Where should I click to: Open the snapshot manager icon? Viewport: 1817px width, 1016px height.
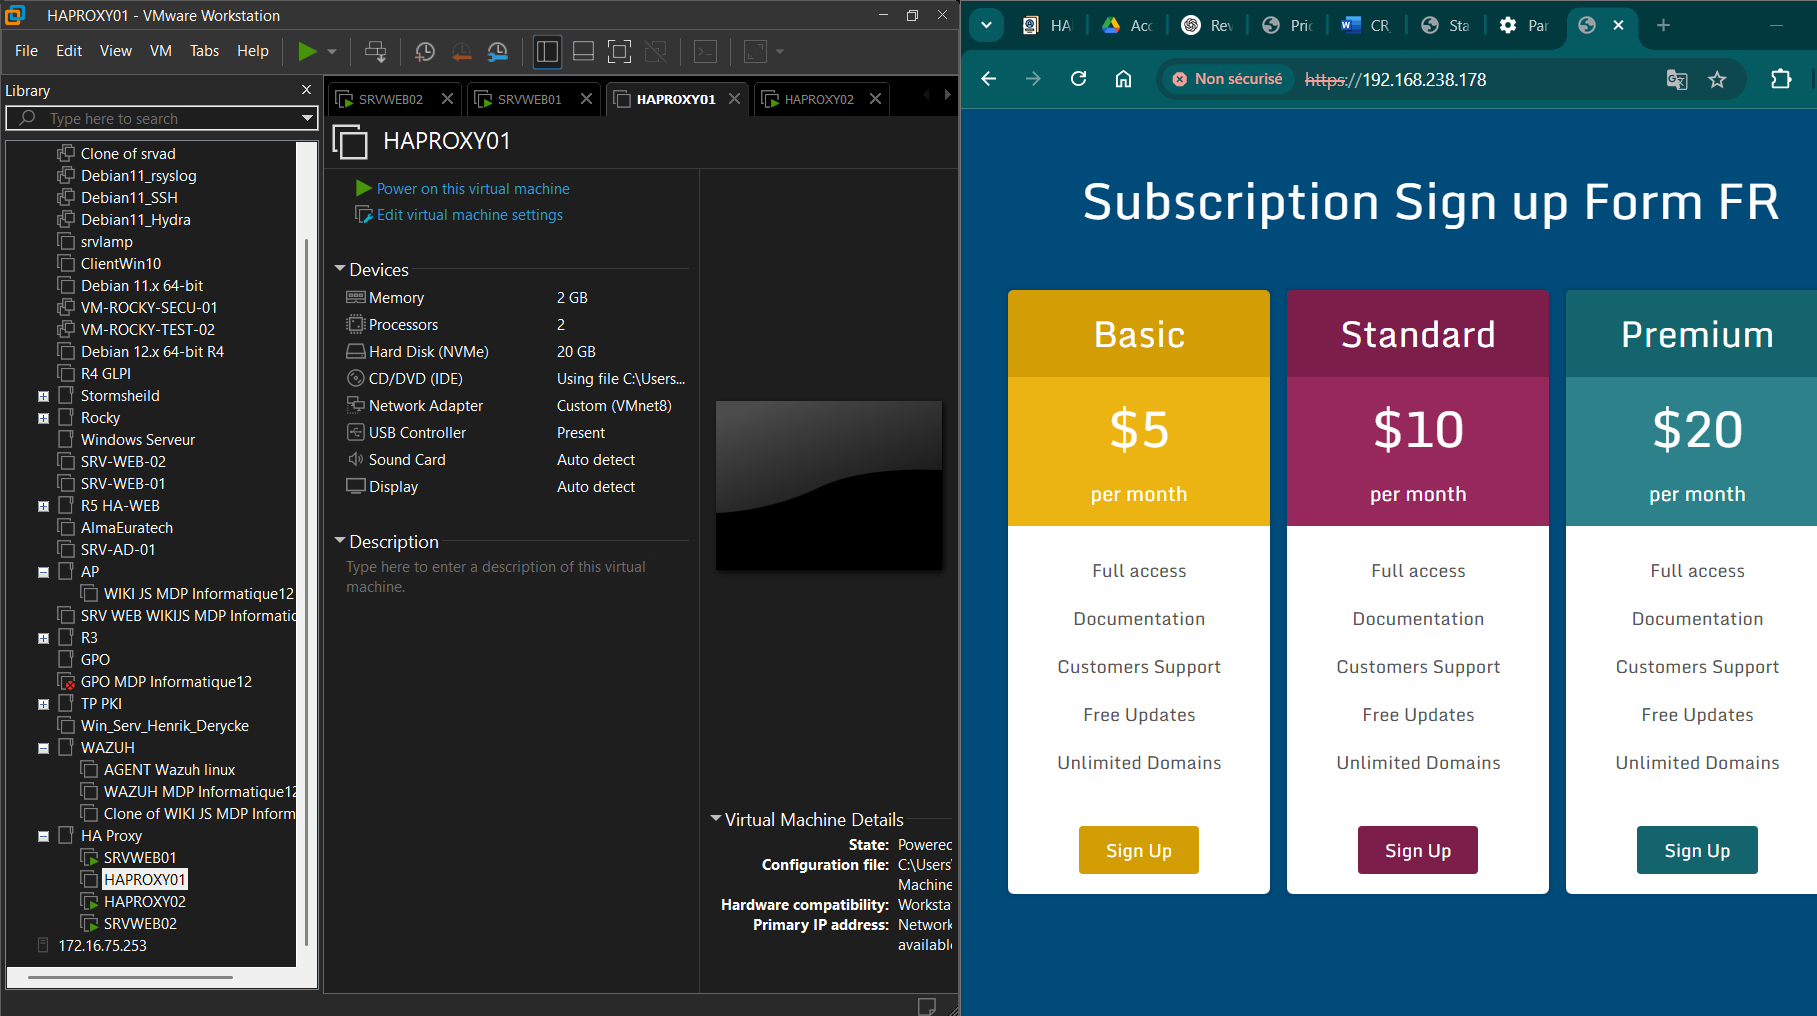coord(497,51)
